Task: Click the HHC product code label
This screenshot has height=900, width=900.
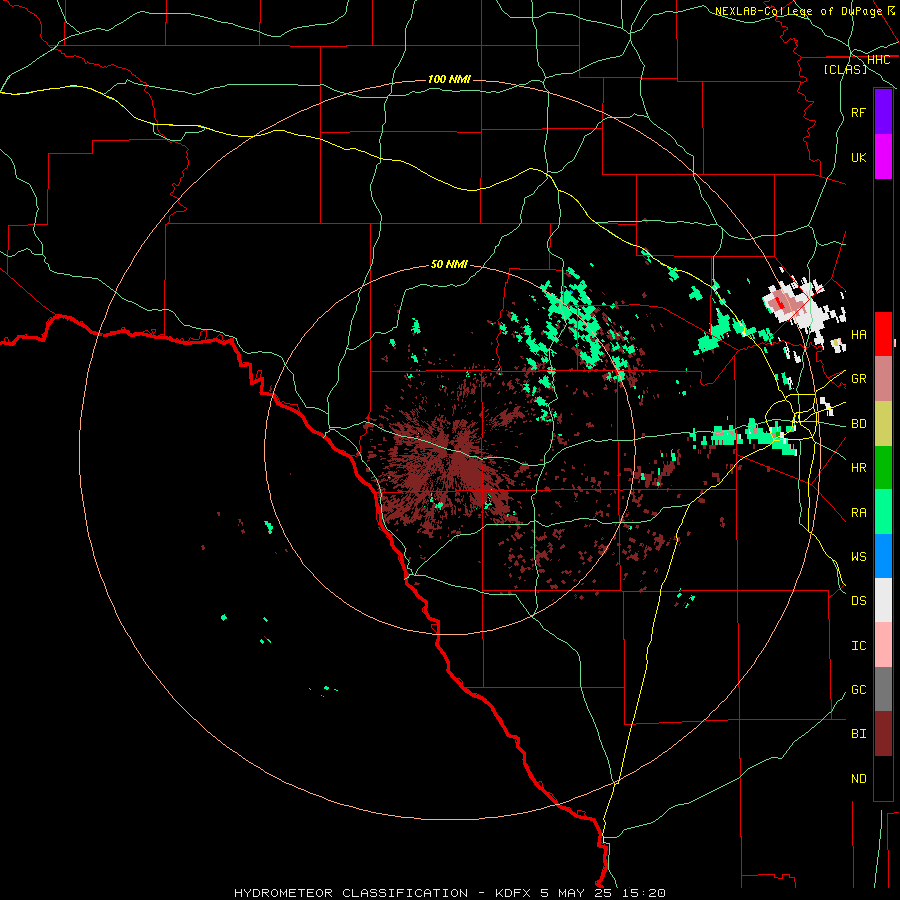Action: coord(878,60)
